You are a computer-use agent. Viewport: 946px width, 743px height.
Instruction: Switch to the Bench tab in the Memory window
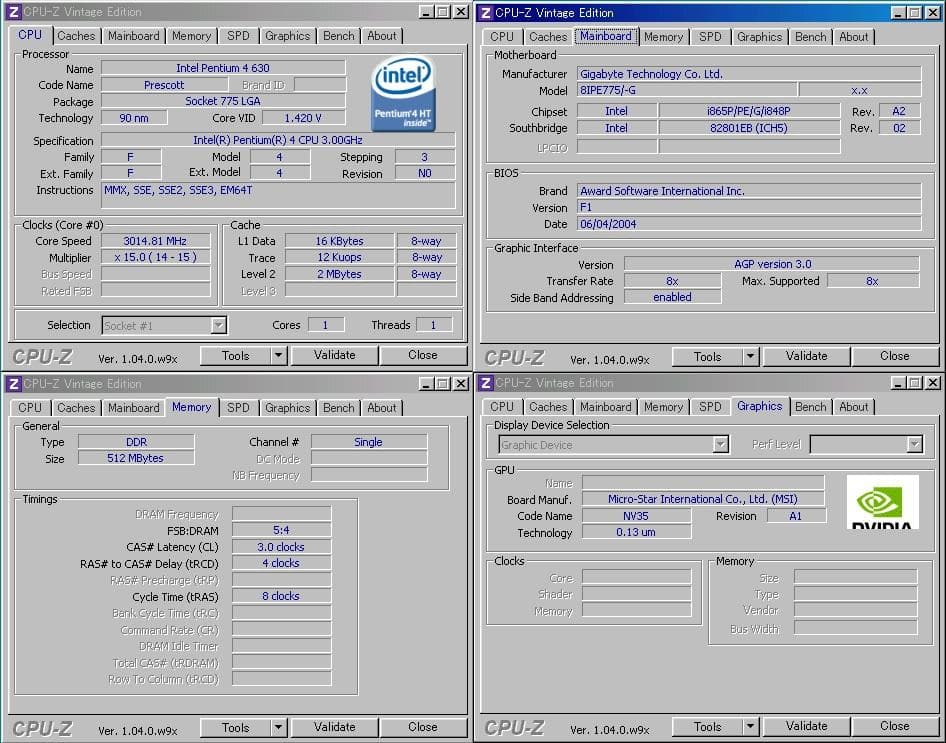(x=338, y=408)
